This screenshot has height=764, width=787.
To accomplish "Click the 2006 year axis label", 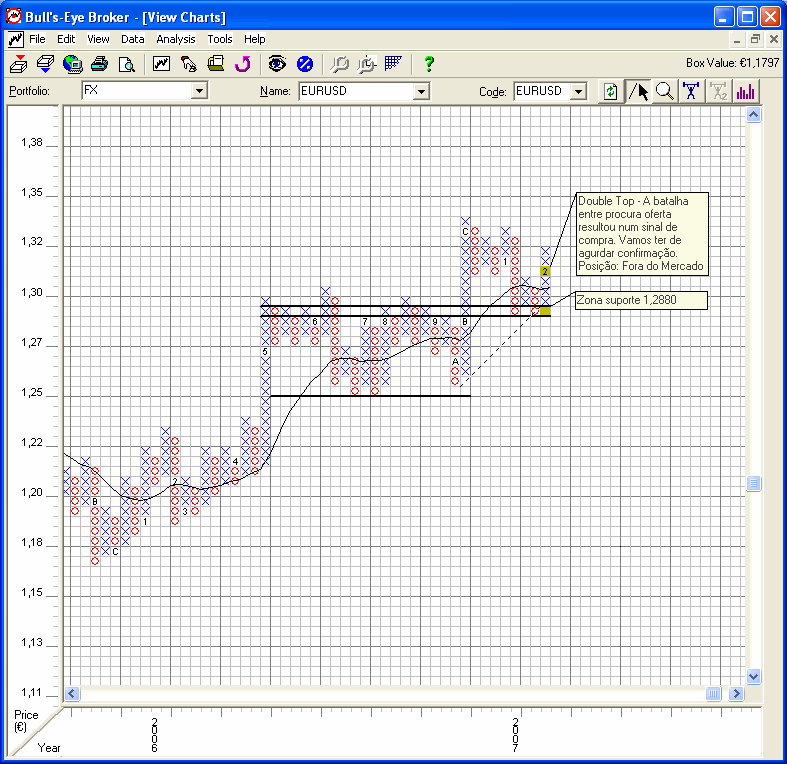I will [155, 735].
